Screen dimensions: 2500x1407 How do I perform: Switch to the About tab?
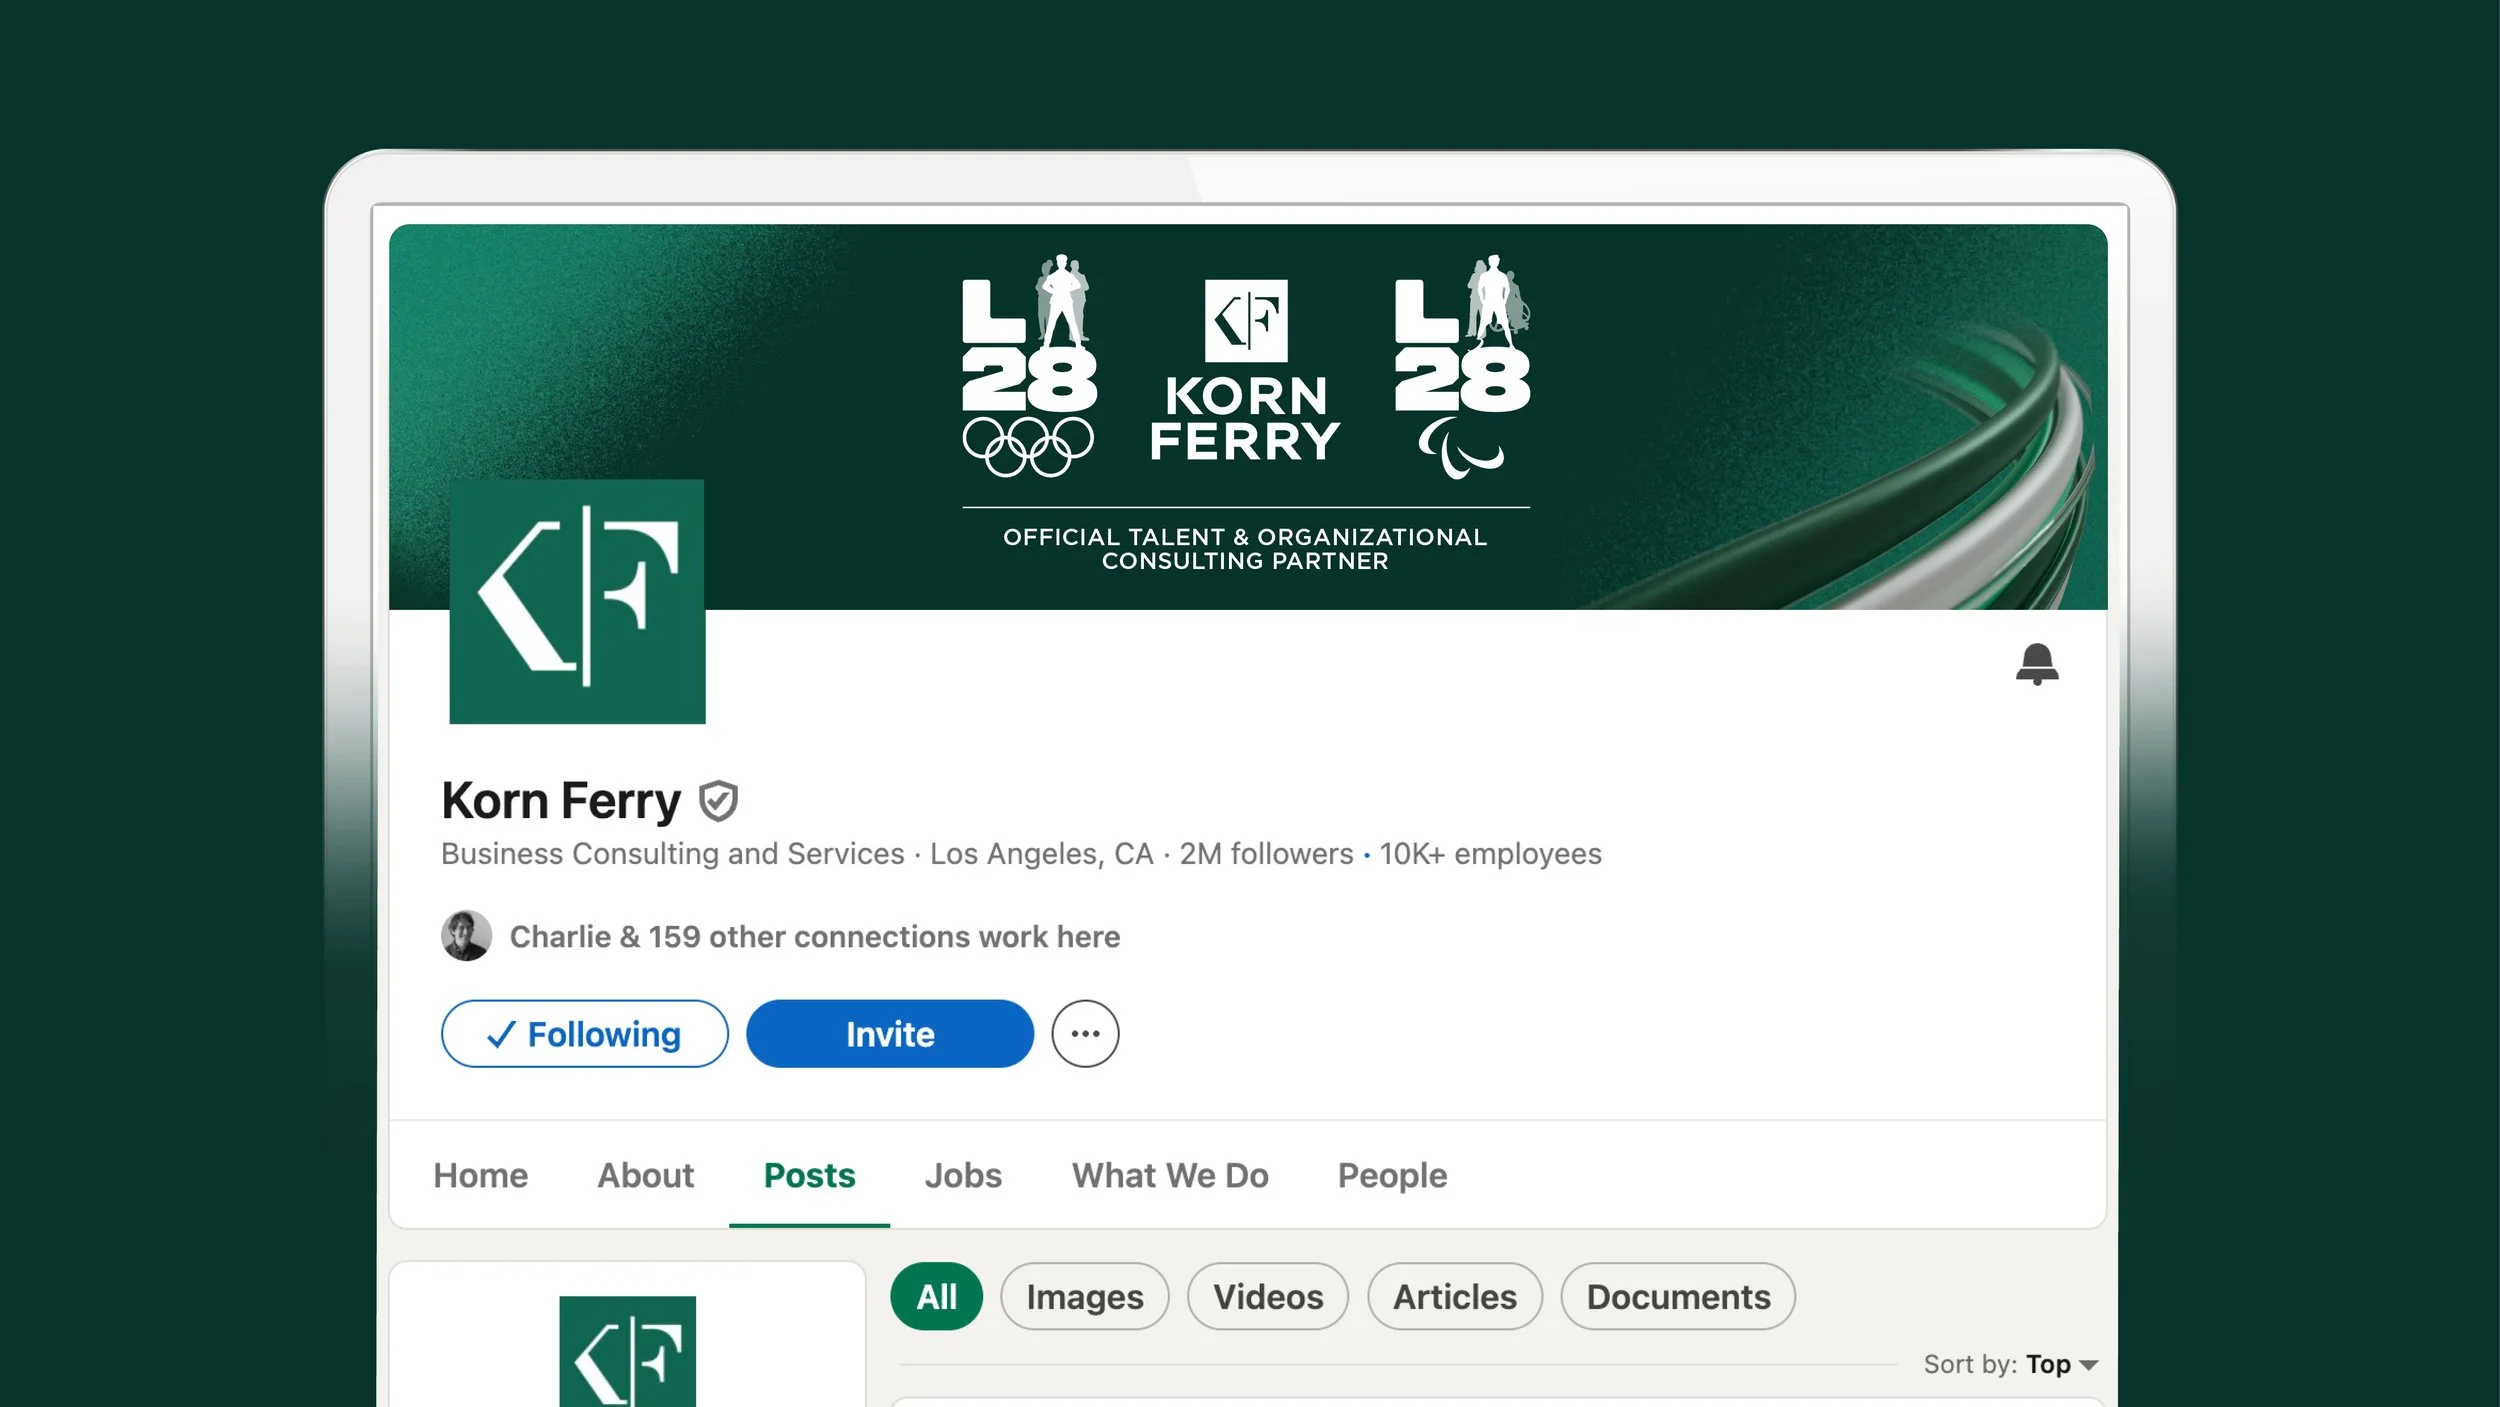pos(645,1175)
